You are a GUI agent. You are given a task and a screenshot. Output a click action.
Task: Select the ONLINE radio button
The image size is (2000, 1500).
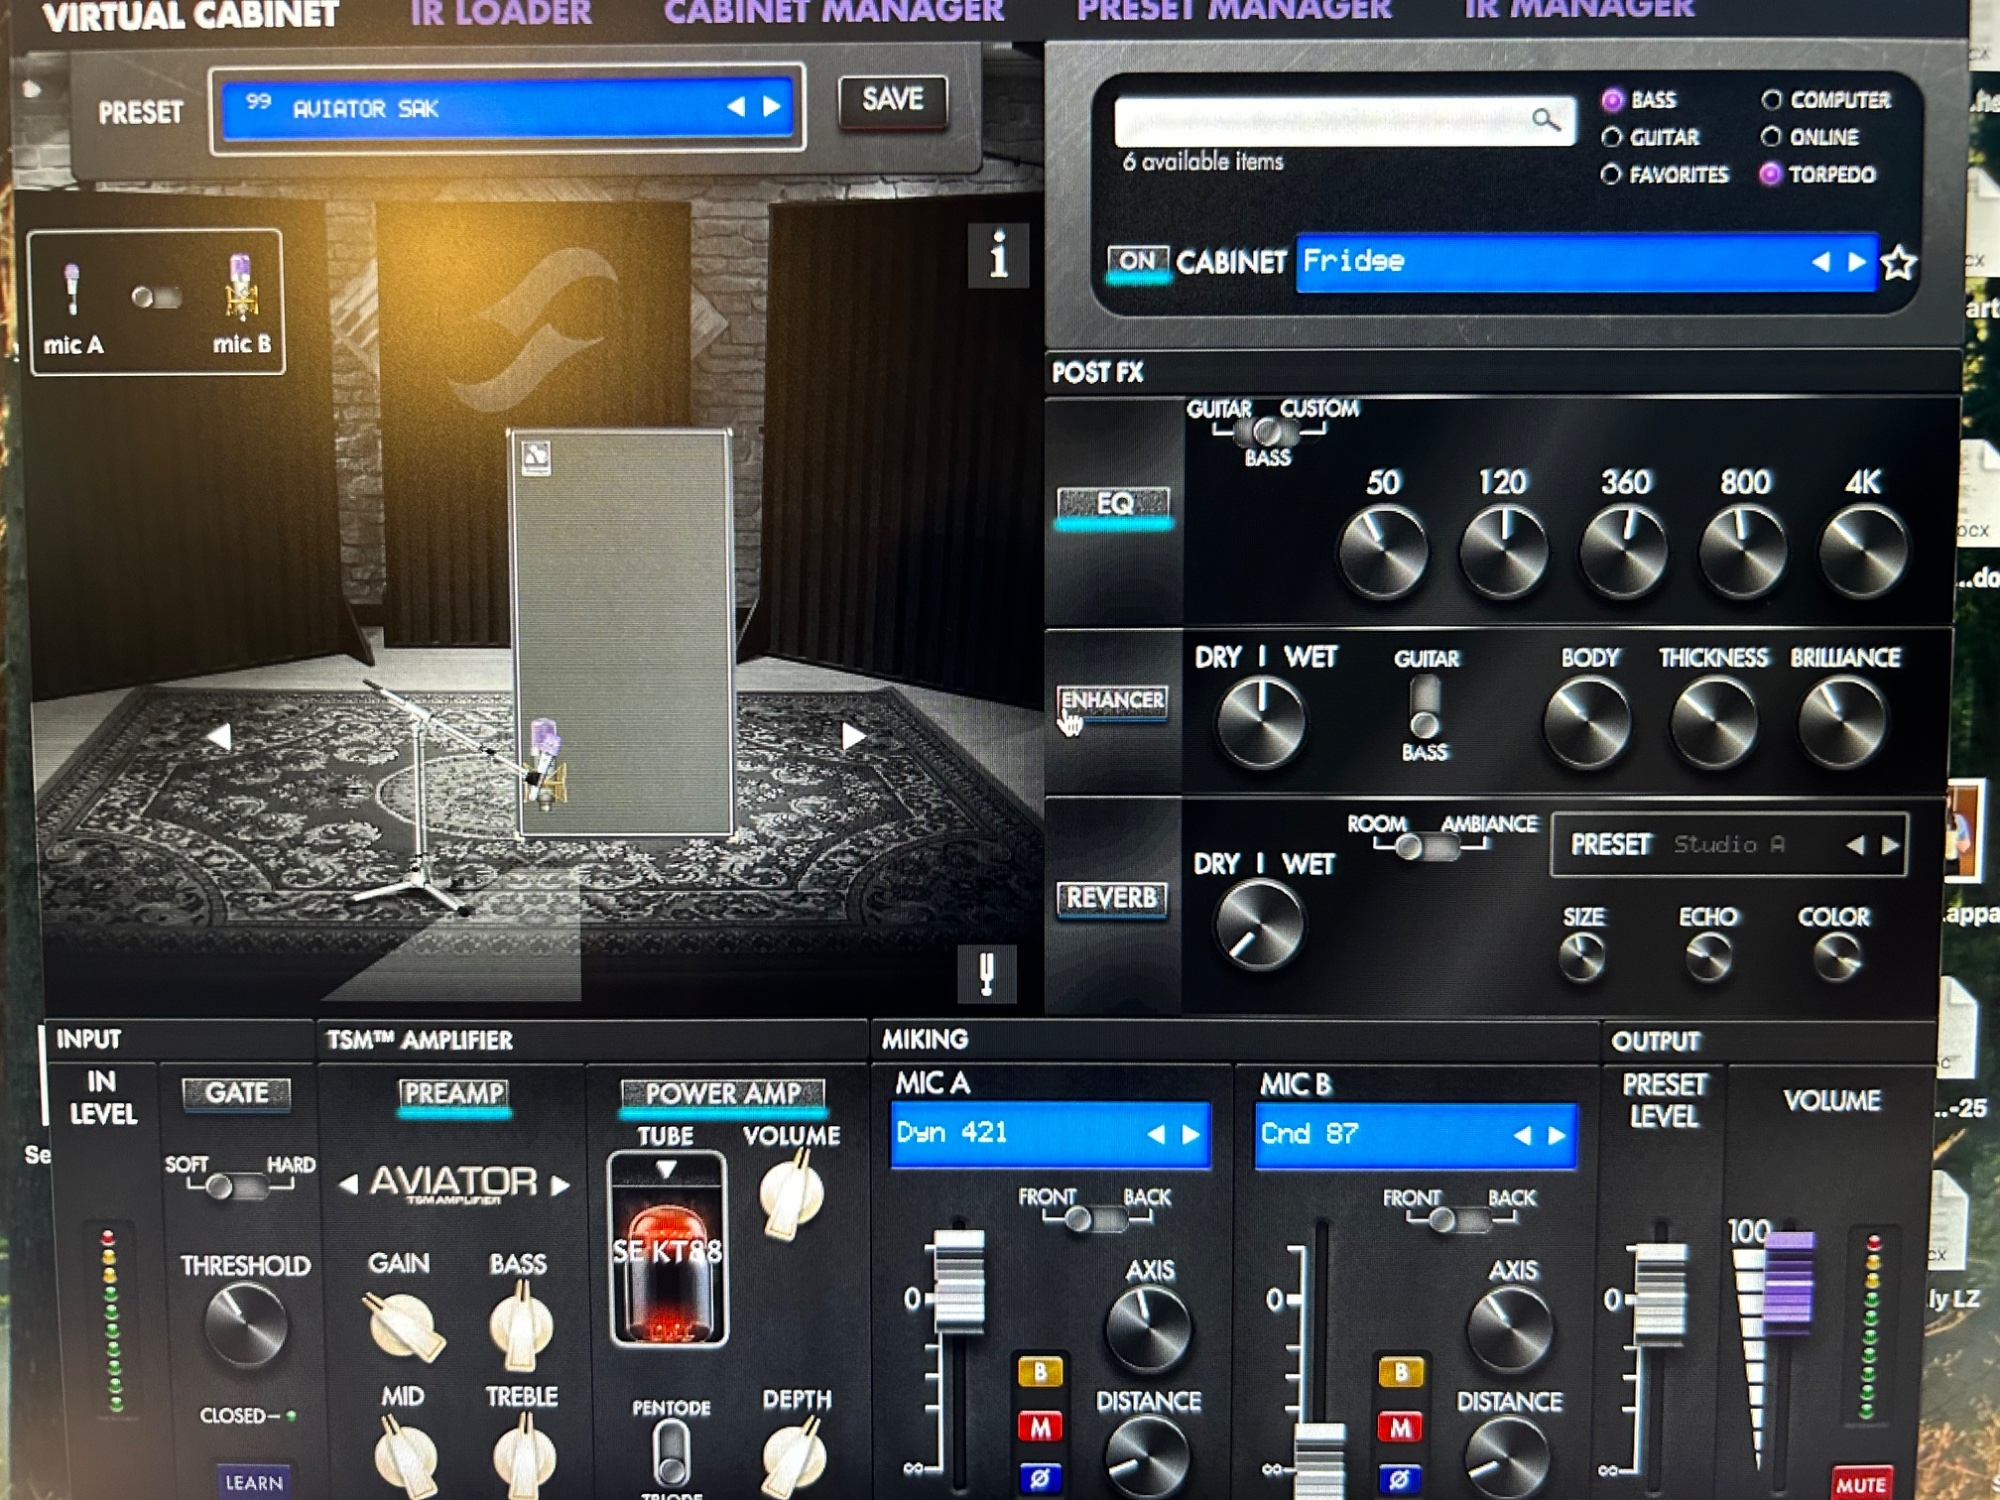[1771, 137]
